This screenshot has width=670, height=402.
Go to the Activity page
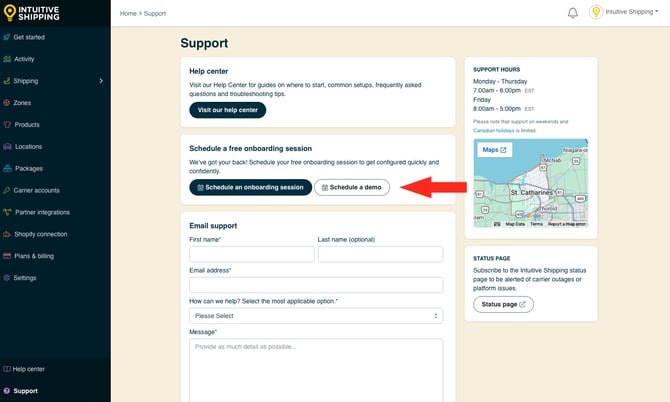click(24, 59)
